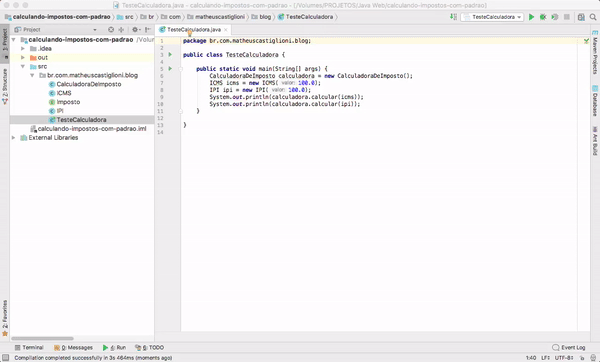600x362 pixels.
Task: Select calculando-impostos-com-padrao.iml file
Action: pyautogui.click(x=88, y=129)
